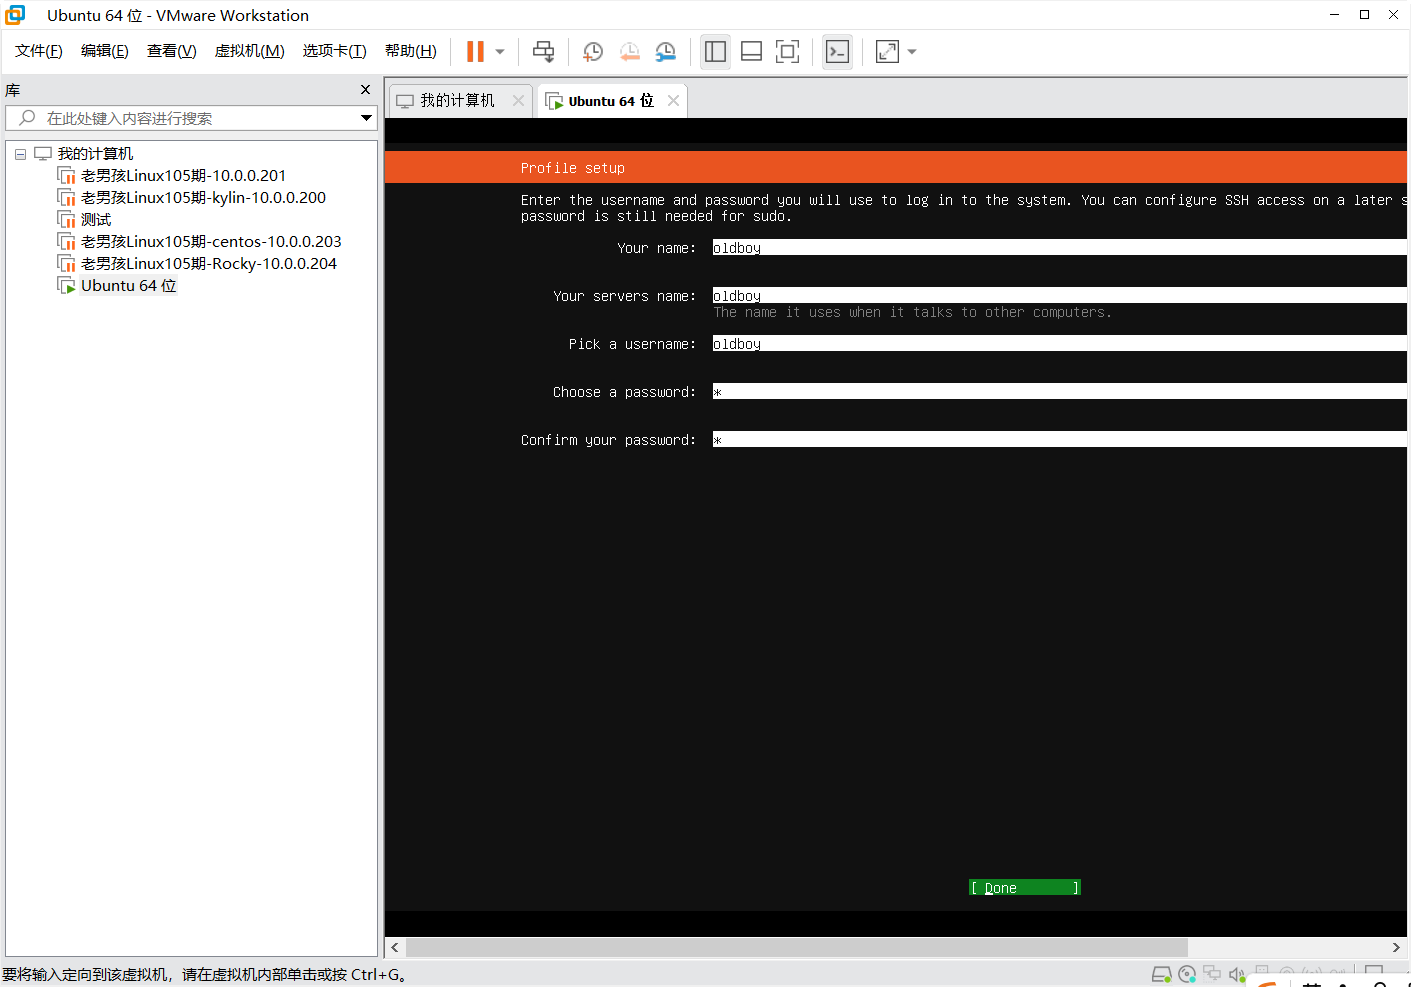Open the 帮助(H) menu

[411, 51]
